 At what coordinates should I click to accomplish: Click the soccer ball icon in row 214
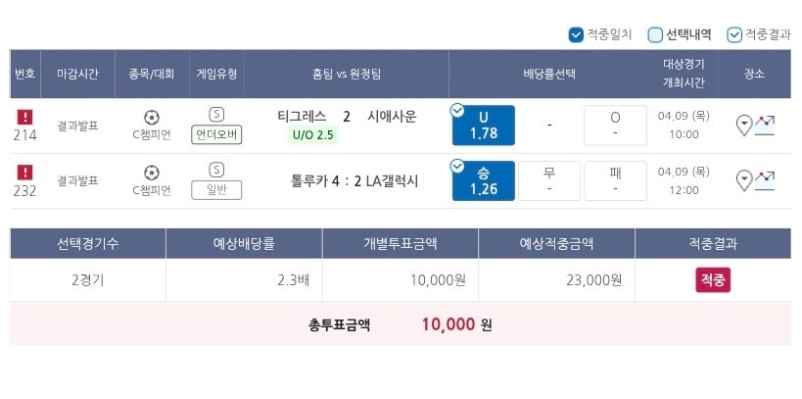point(151,118)
